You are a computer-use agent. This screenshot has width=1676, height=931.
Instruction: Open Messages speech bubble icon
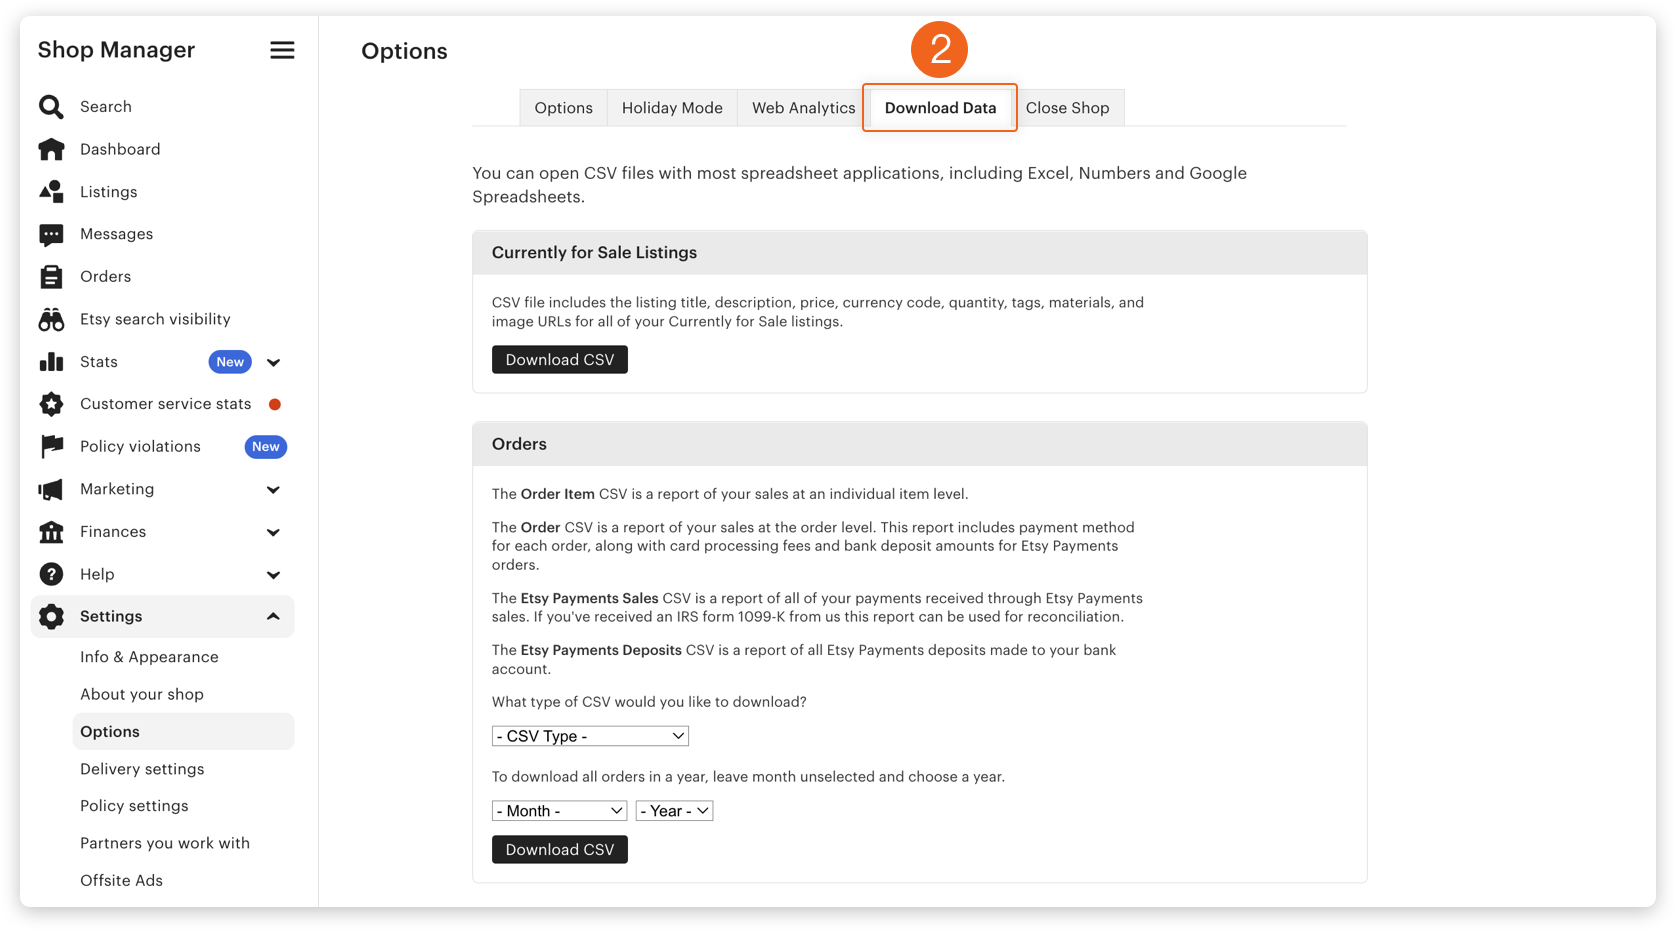pyautogui.click(x=51, y=234)
